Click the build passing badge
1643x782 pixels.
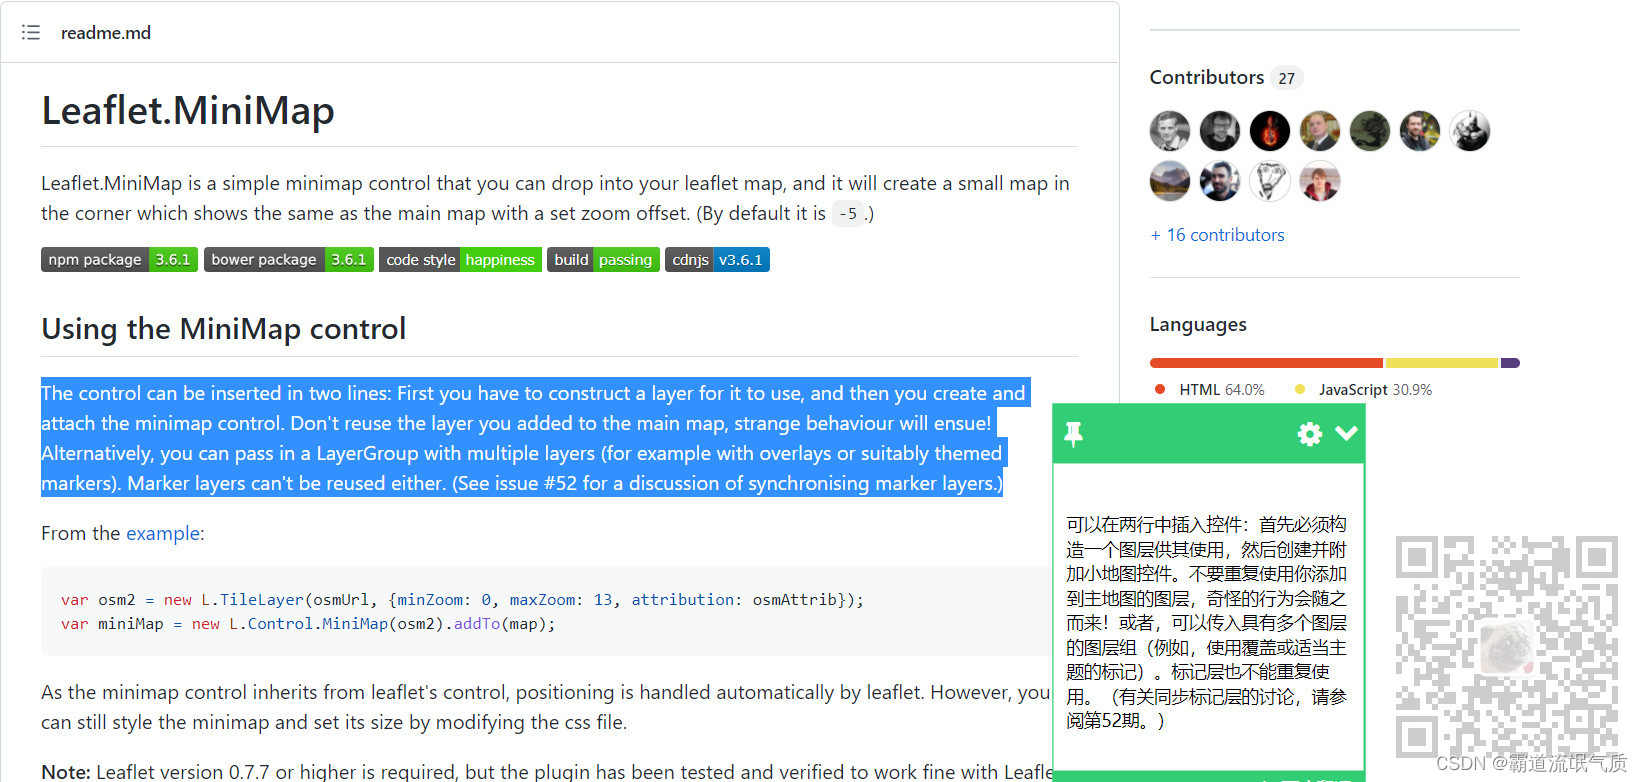point(603,260)
